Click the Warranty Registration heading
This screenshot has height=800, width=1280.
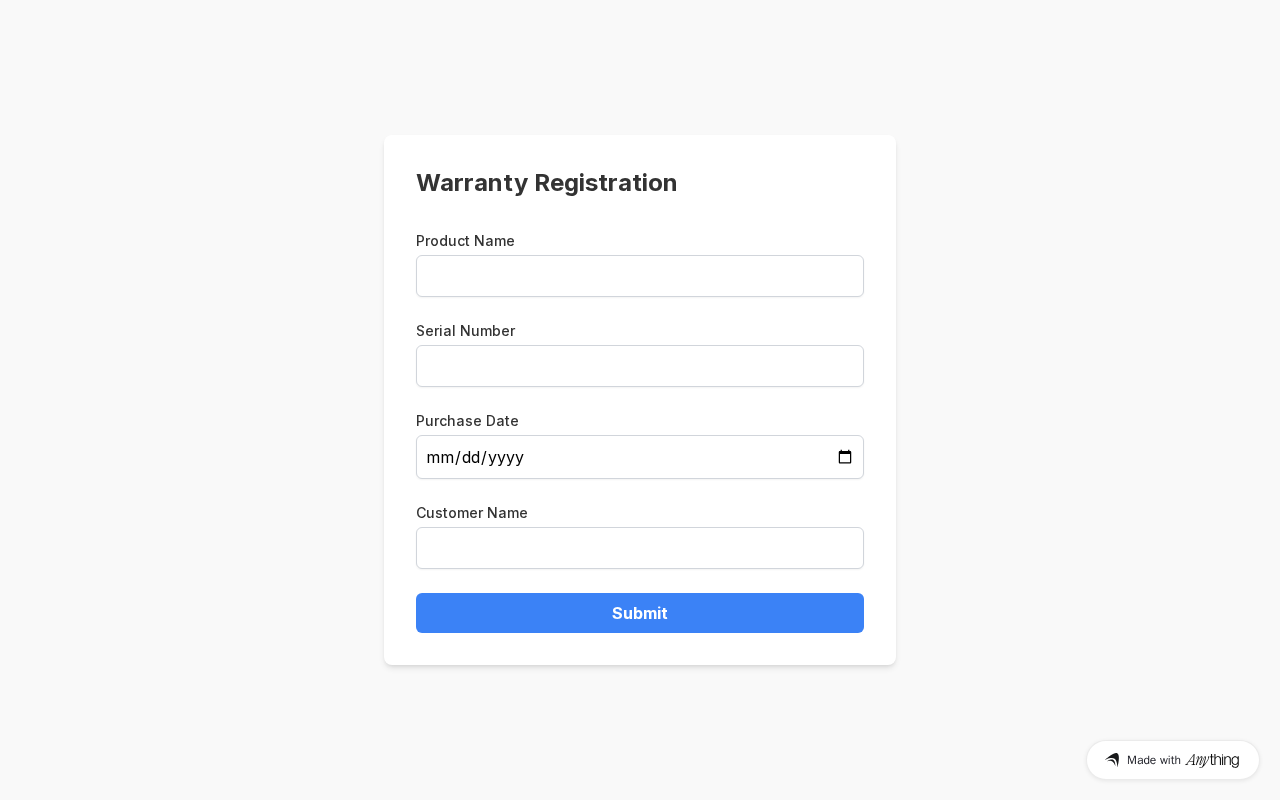(x=546, y=183)
